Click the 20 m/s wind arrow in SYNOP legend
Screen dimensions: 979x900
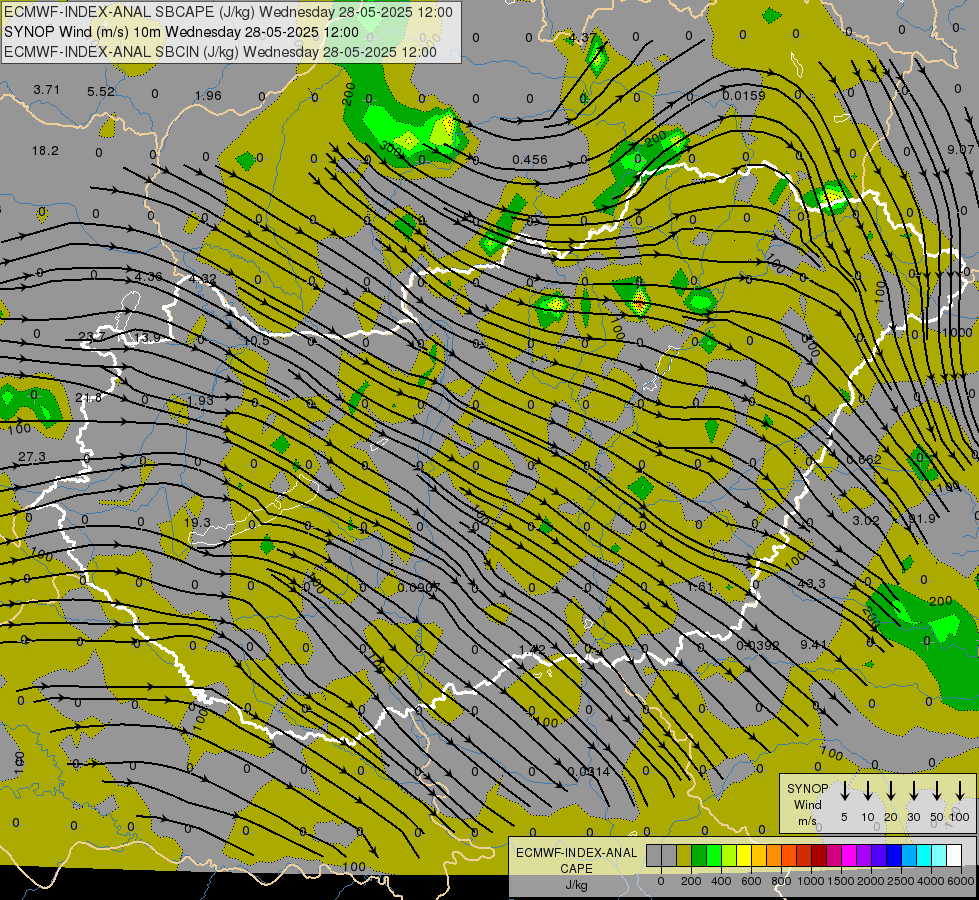point(890,791)
